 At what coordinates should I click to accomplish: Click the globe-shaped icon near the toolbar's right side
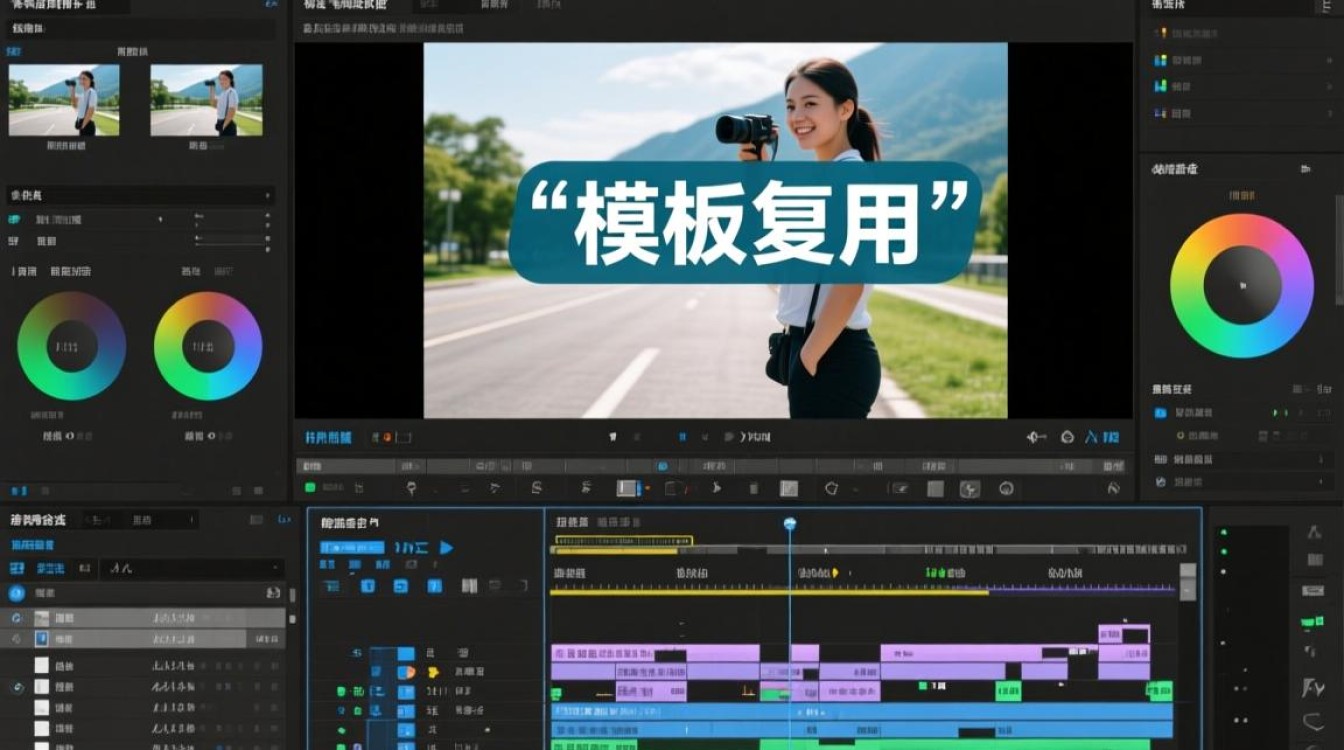coord(1006,488)
